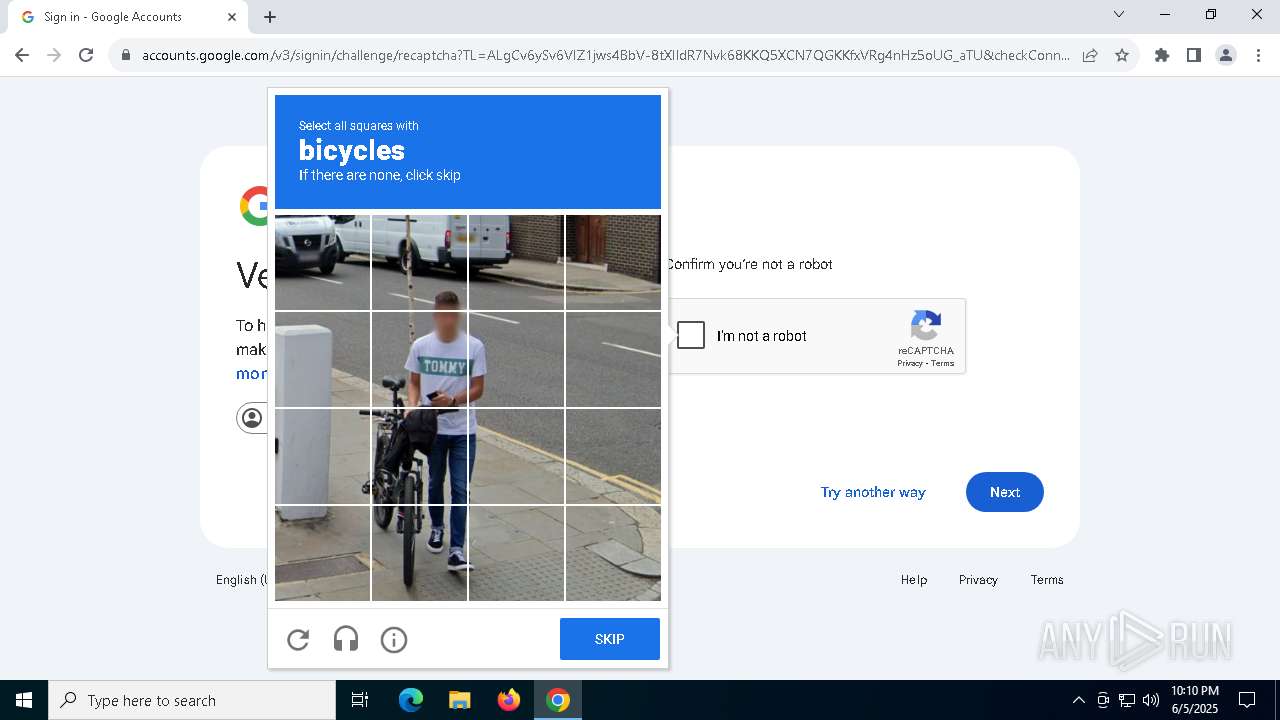Open the Terms footer link
Viewport: 1280px width, 720px height.
[1047, 580]
